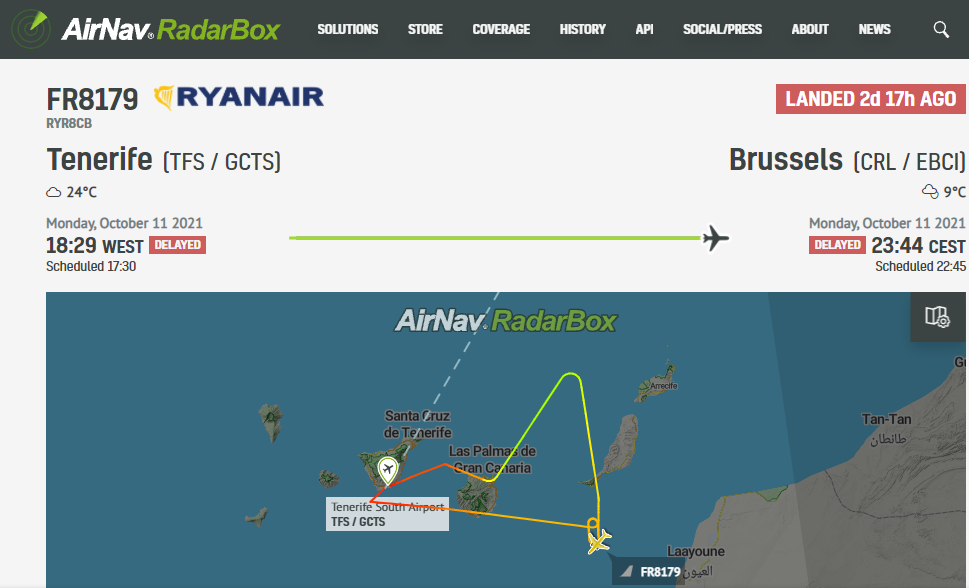This screenshot has width=969, height=588.
Task: Go to the COVERAGE page
Action: pyautogui.click(x=501, y=30)
